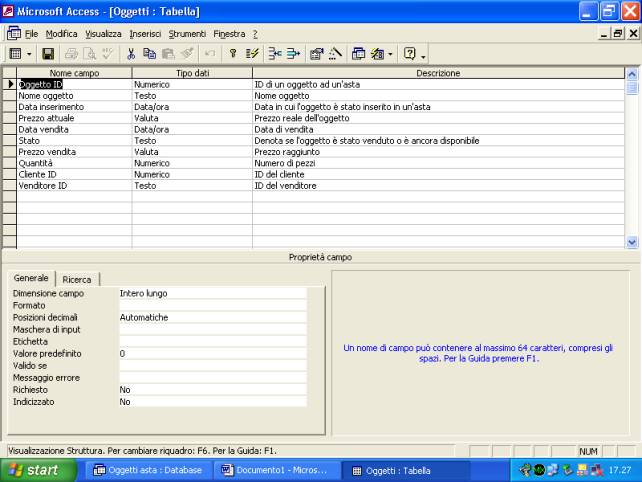
Task: Switch to Oggetti asta : Database taskbar button
Action: tap(148, 470)
